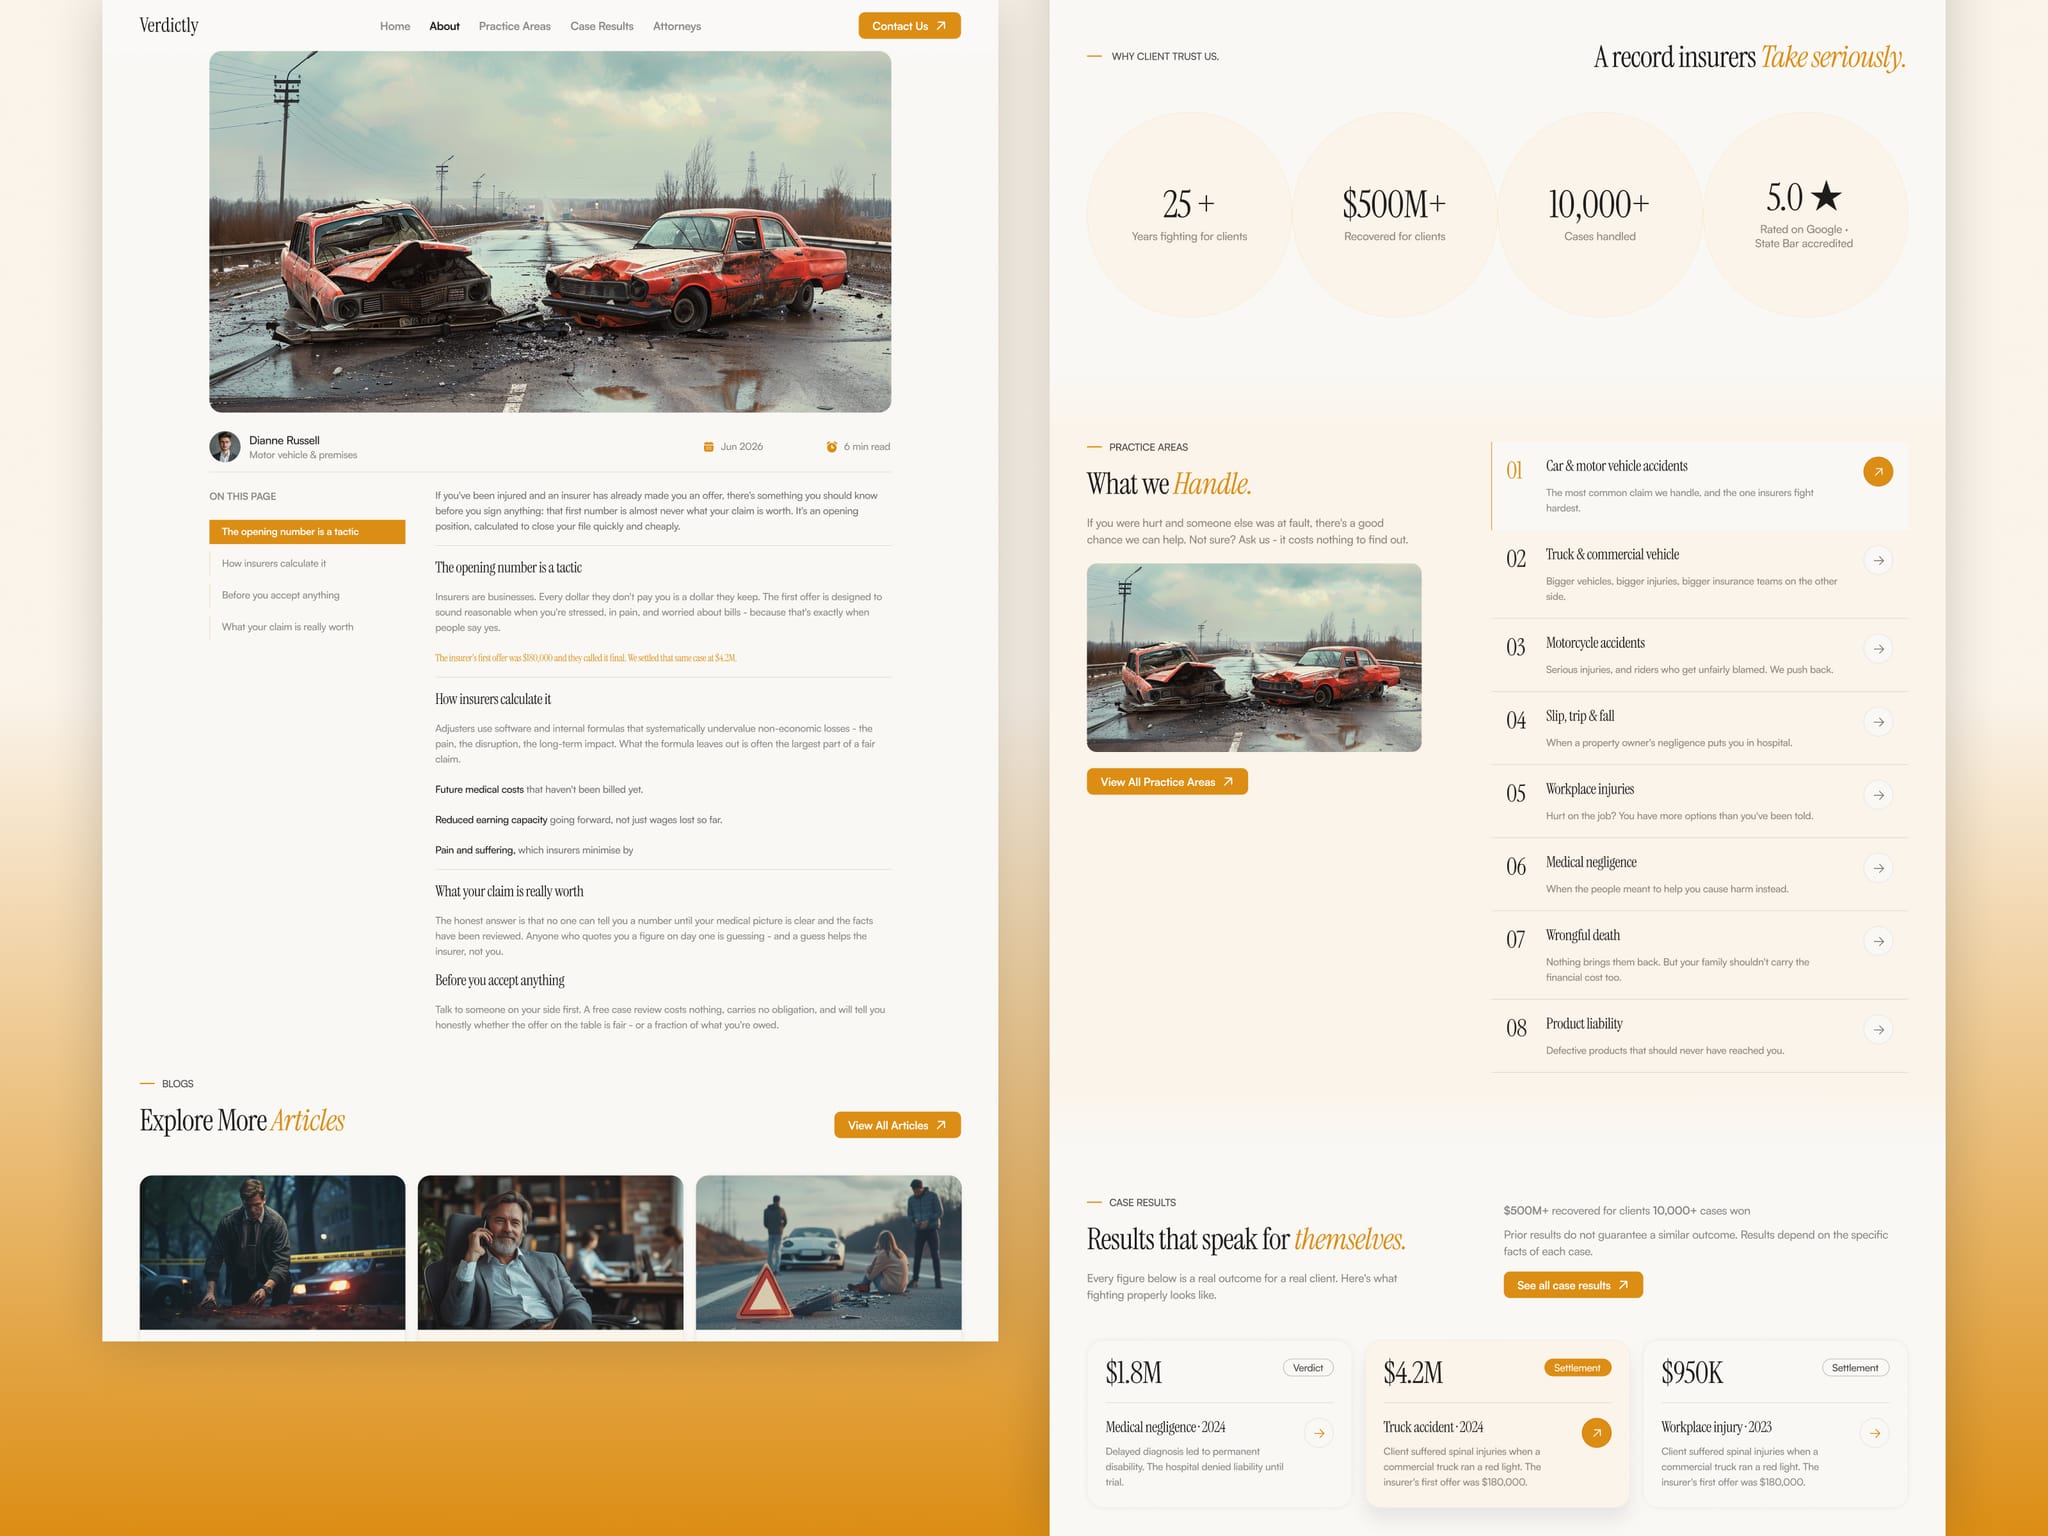The height and width of the screenshot is (1536, 2048).
Task: Open the Medical negligence arrow icon
Action: (x=1879, y=868)
